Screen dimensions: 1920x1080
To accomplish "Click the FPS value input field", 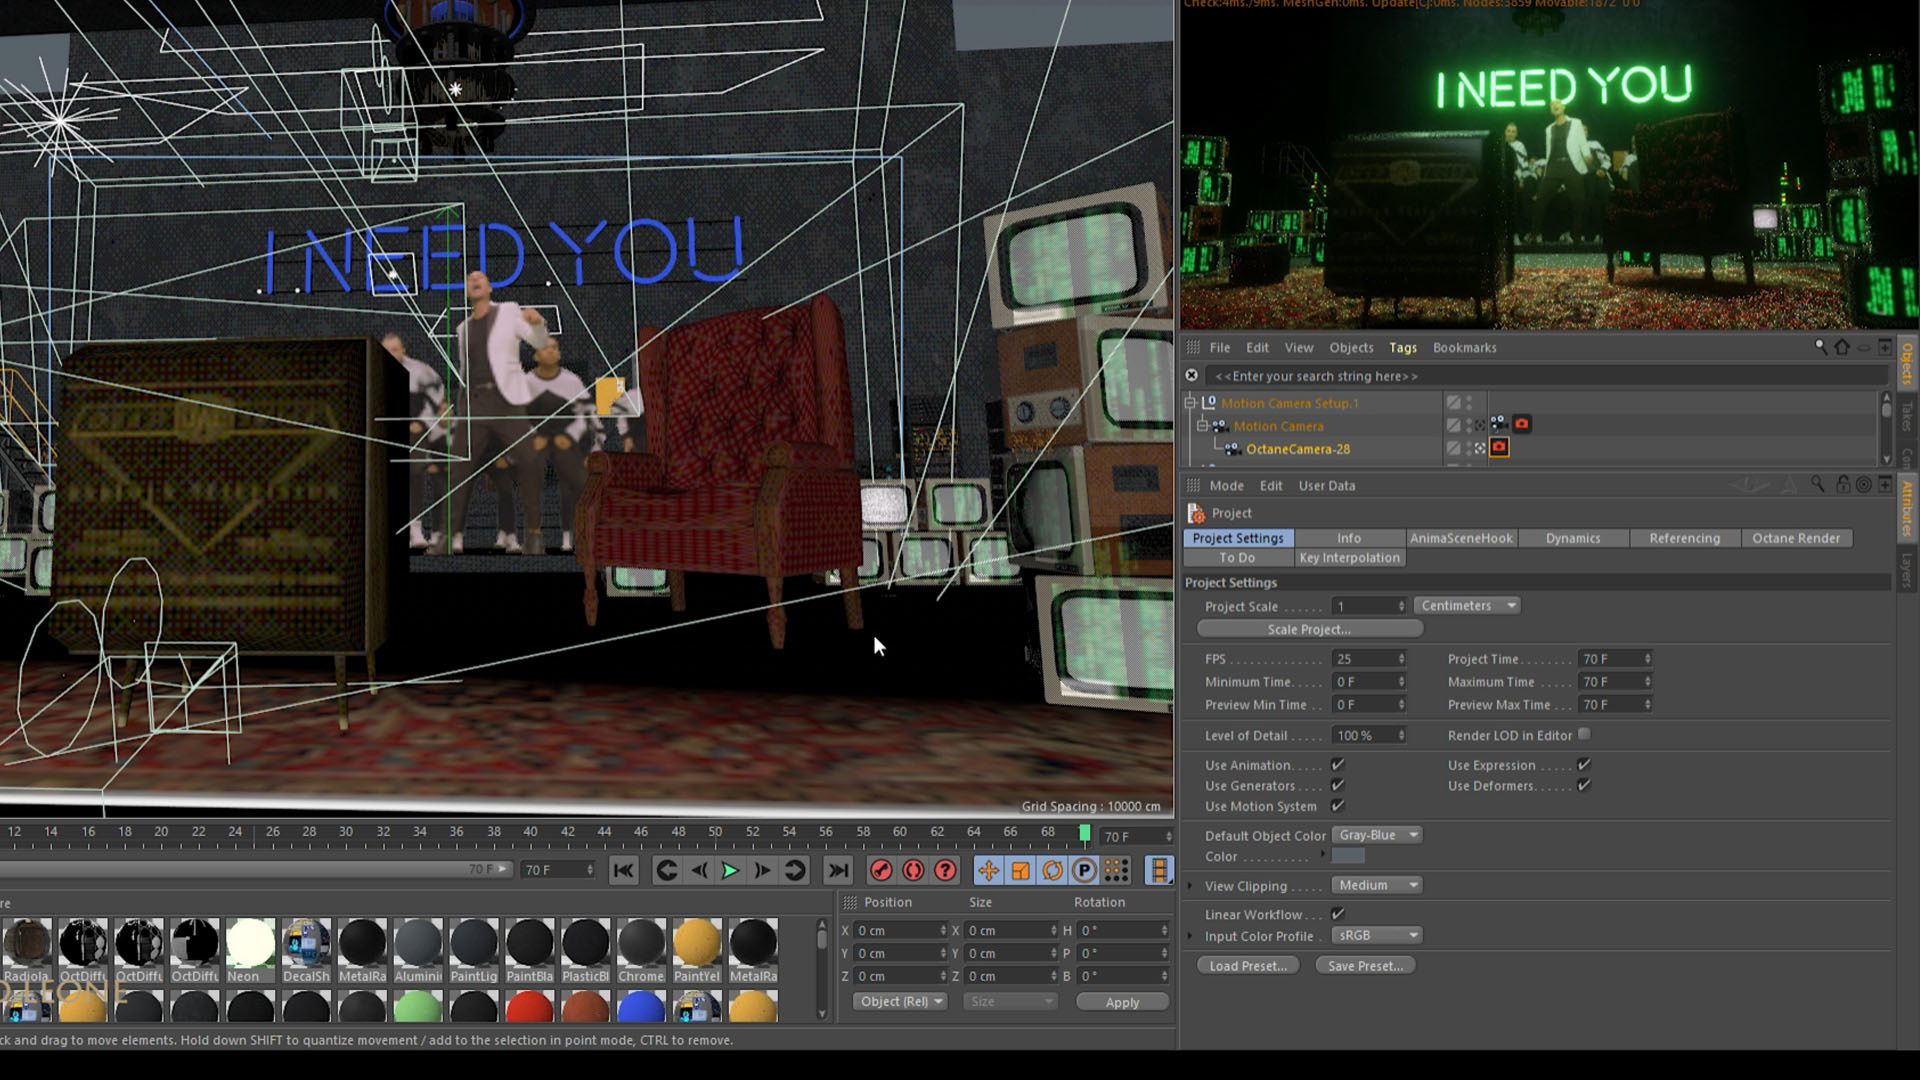I will (x=1369, y=658).
